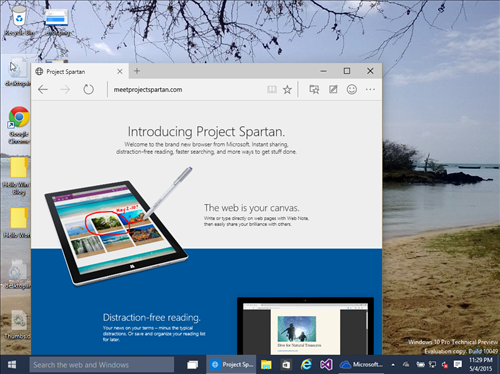This screenshot has width=500, height=374.
Task: Open Visual Studio from the taskbar
Action: [x=326, y=365]
